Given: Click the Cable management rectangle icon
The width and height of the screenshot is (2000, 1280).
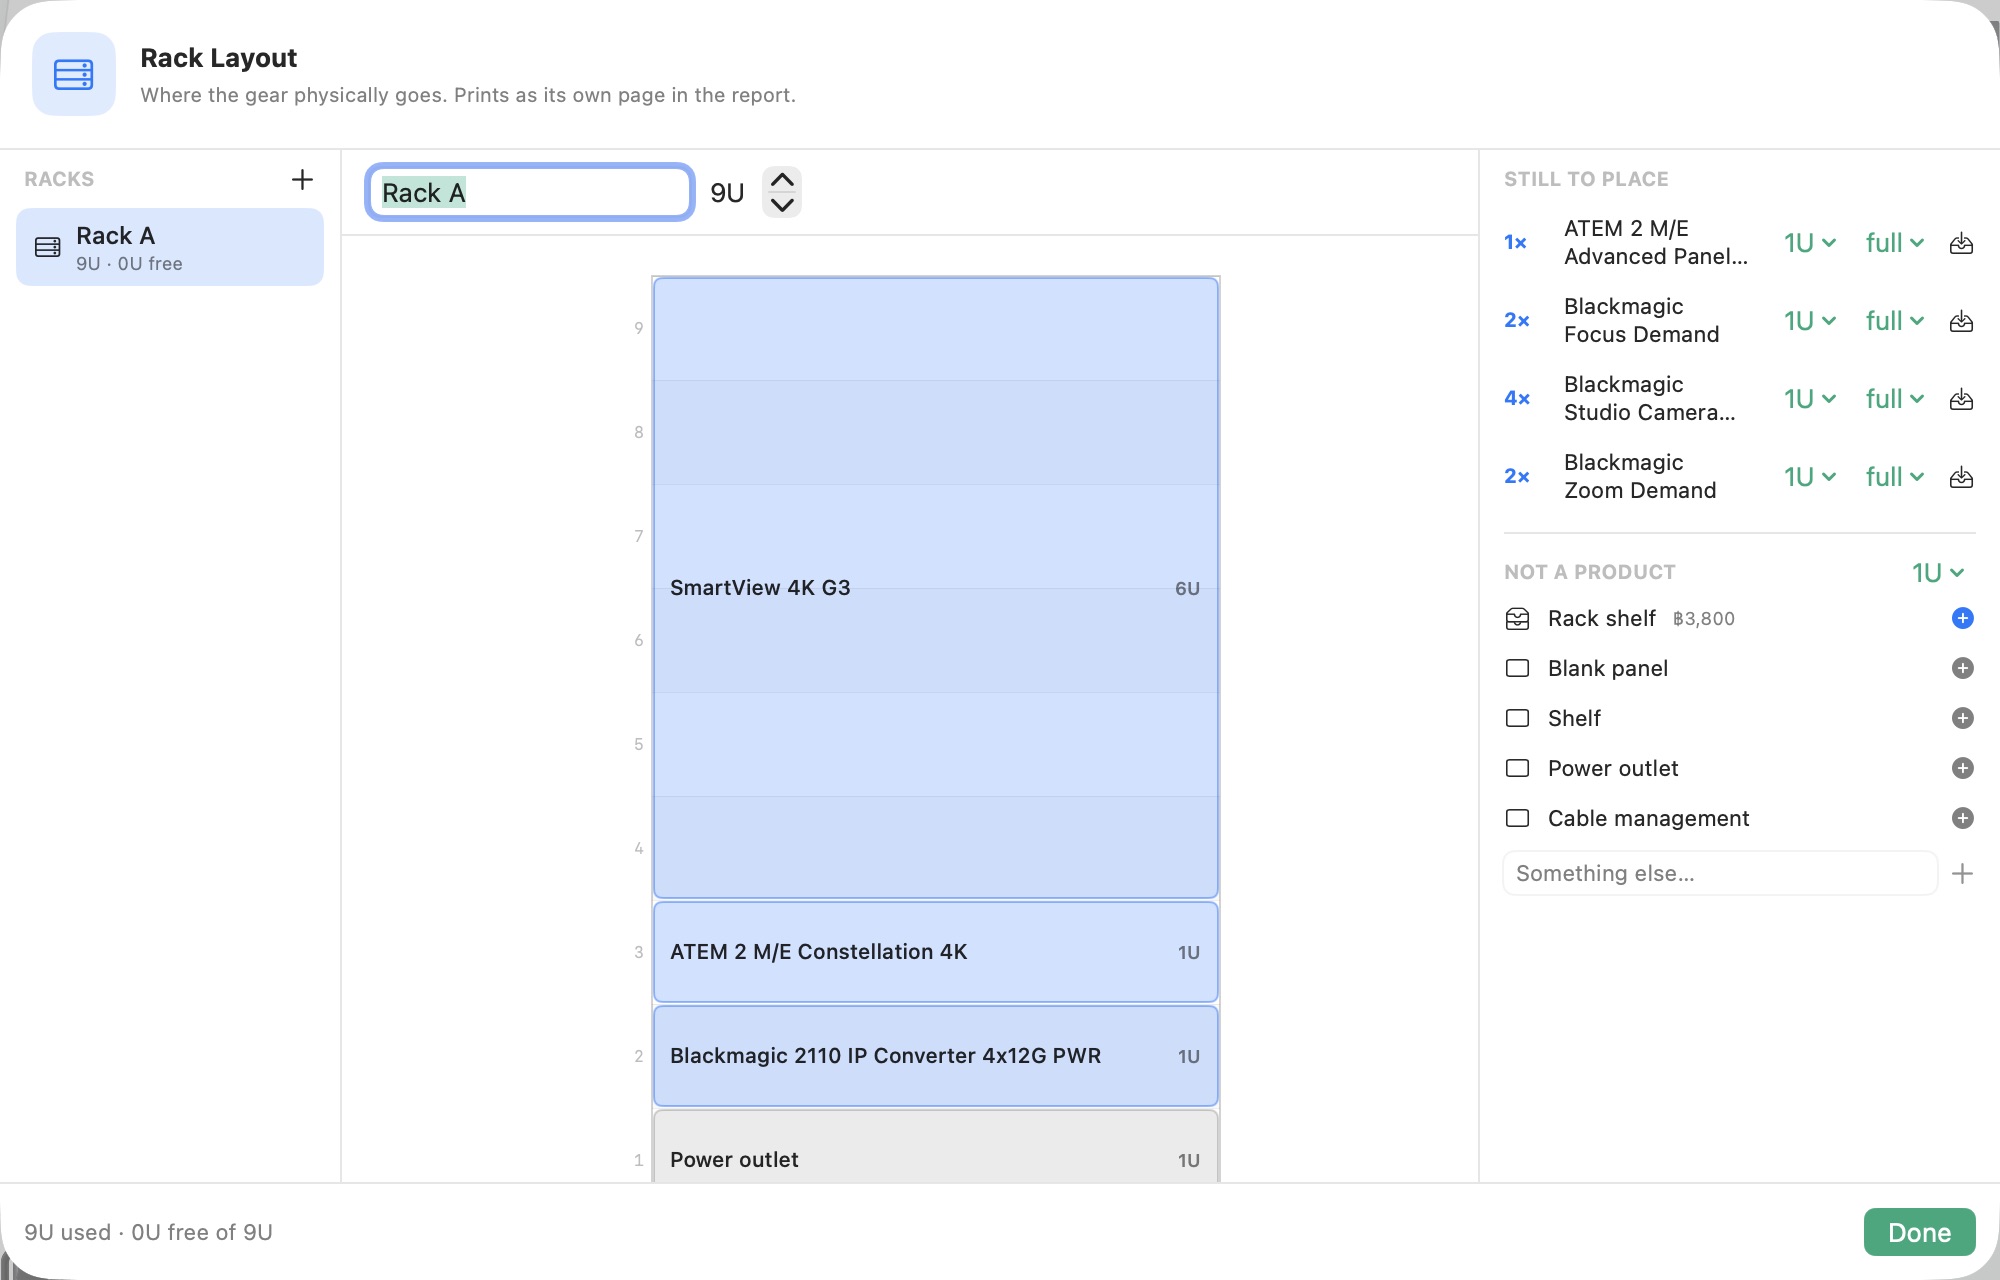Looking at the screenshot, I should (x=1517, y=818).
